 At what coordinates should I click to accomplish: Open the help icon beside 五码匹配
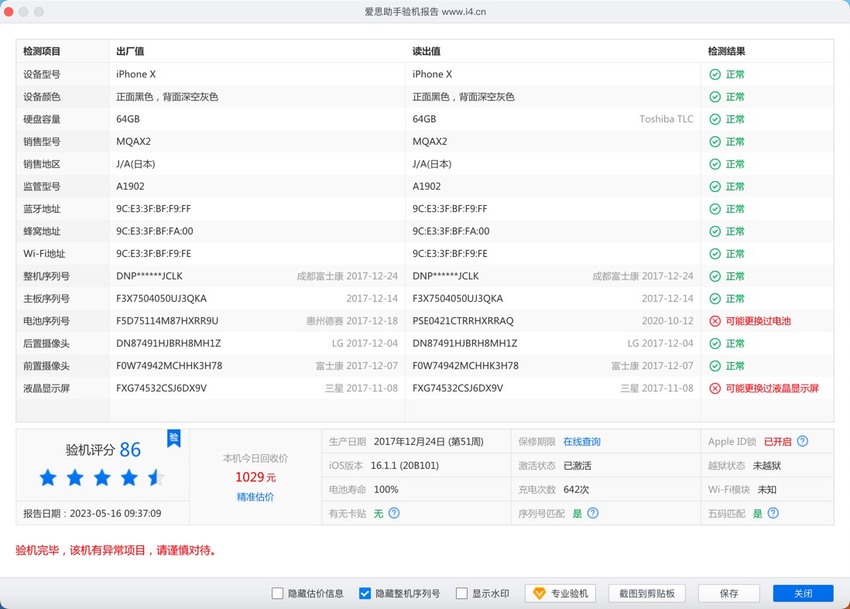773,513
